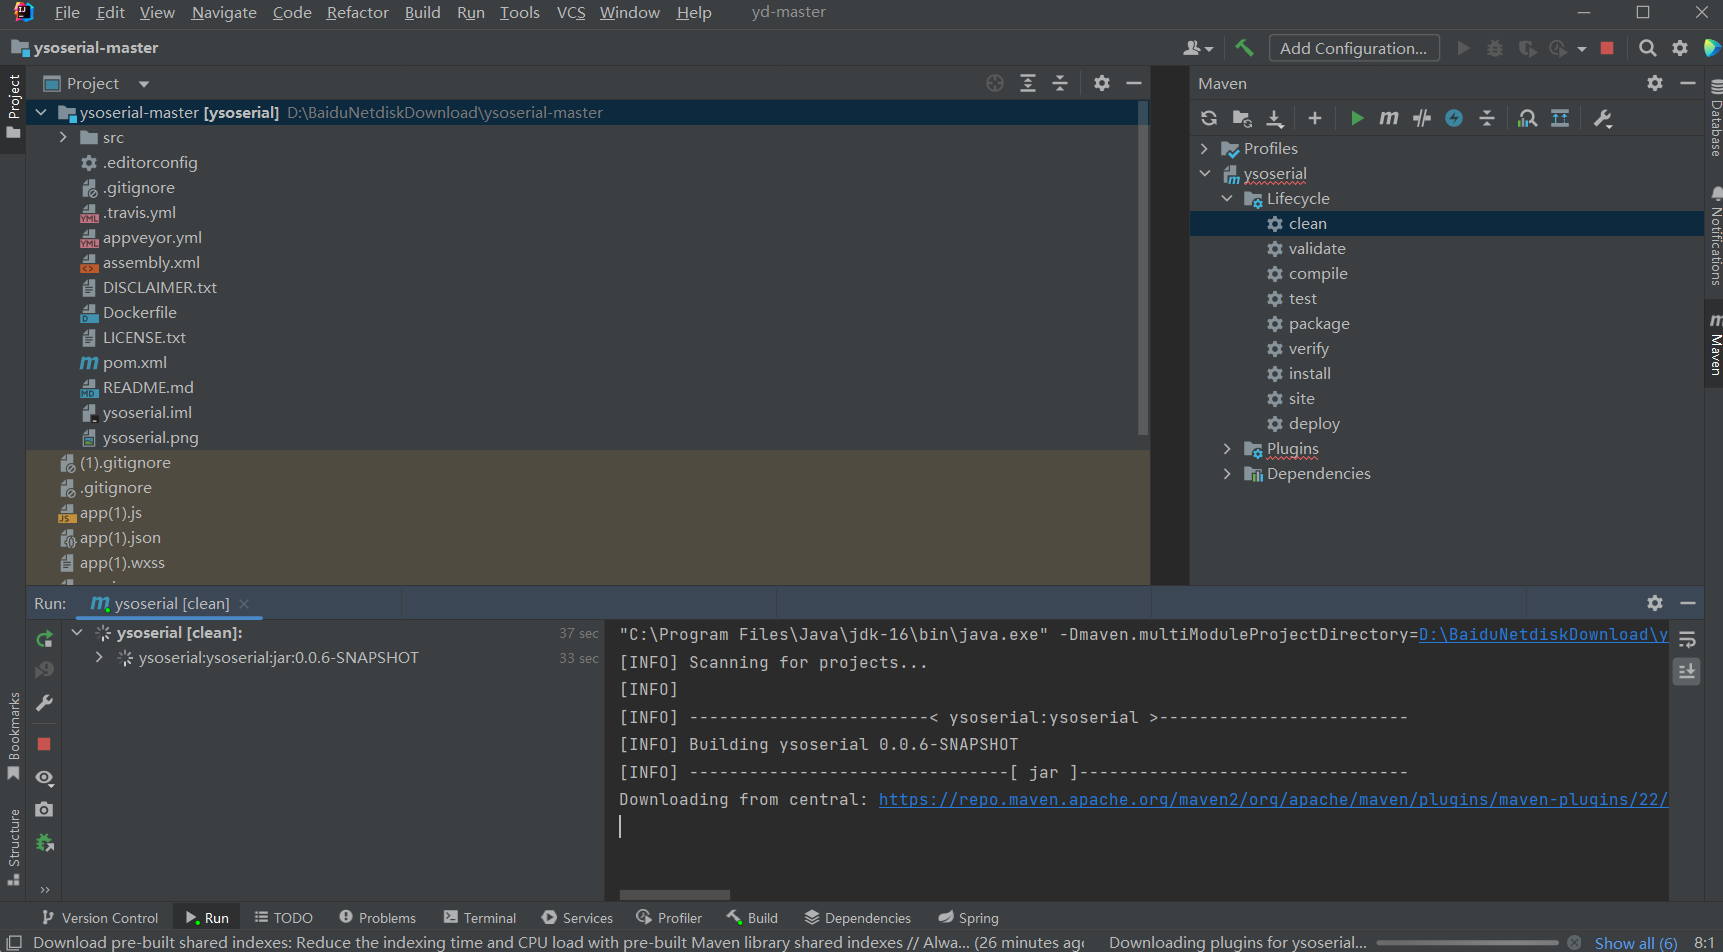
Task: Select opened file locate icon in Project panel
Action: tap(995, 83)
